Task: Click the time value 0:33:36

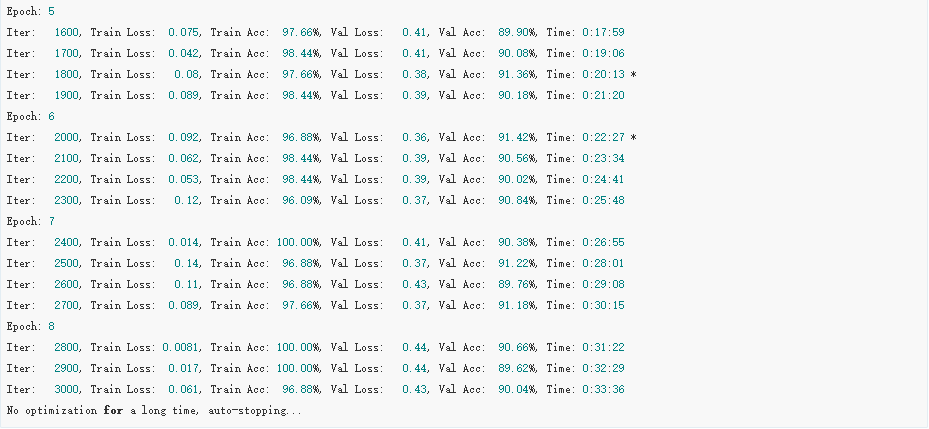Action: point(603,389)
